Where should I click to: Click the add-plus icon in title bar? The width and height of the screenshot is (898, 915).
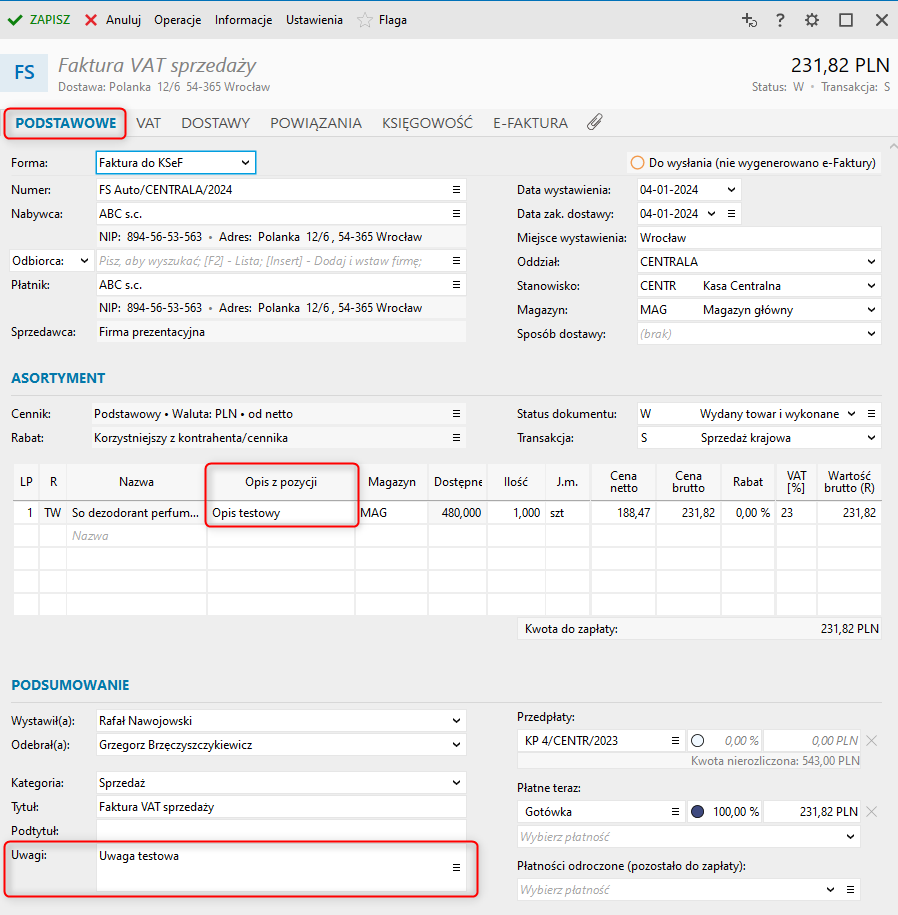pos(748,20)
